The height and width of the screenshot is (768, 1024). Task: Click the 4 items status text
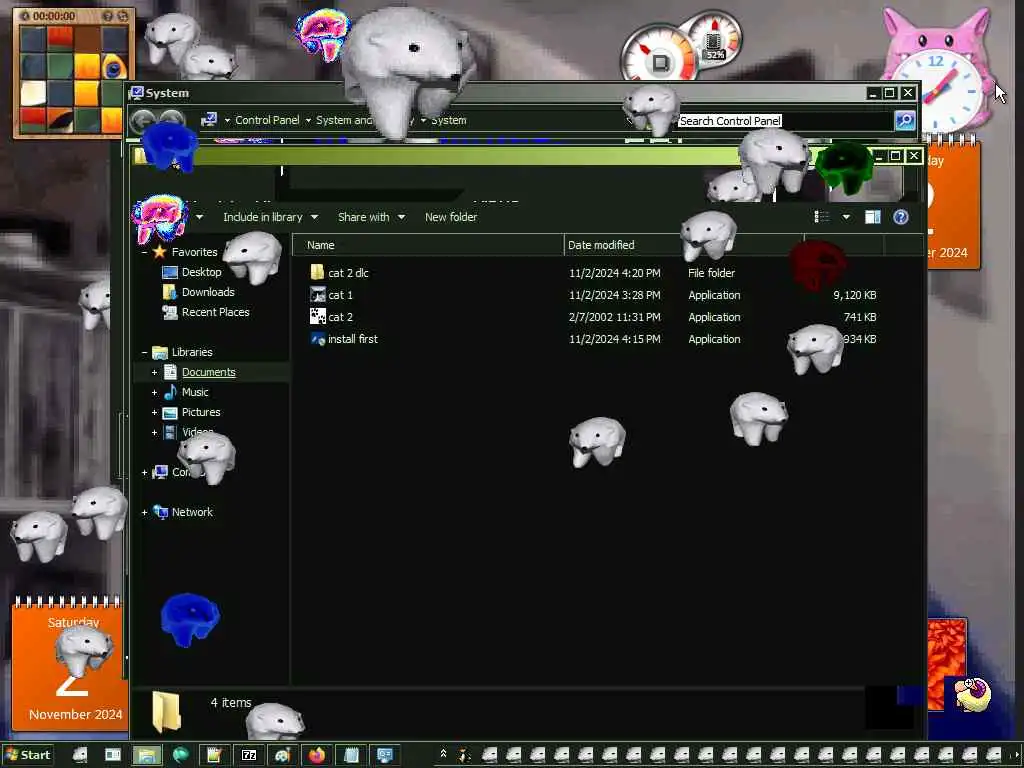[x=231, y=703]
